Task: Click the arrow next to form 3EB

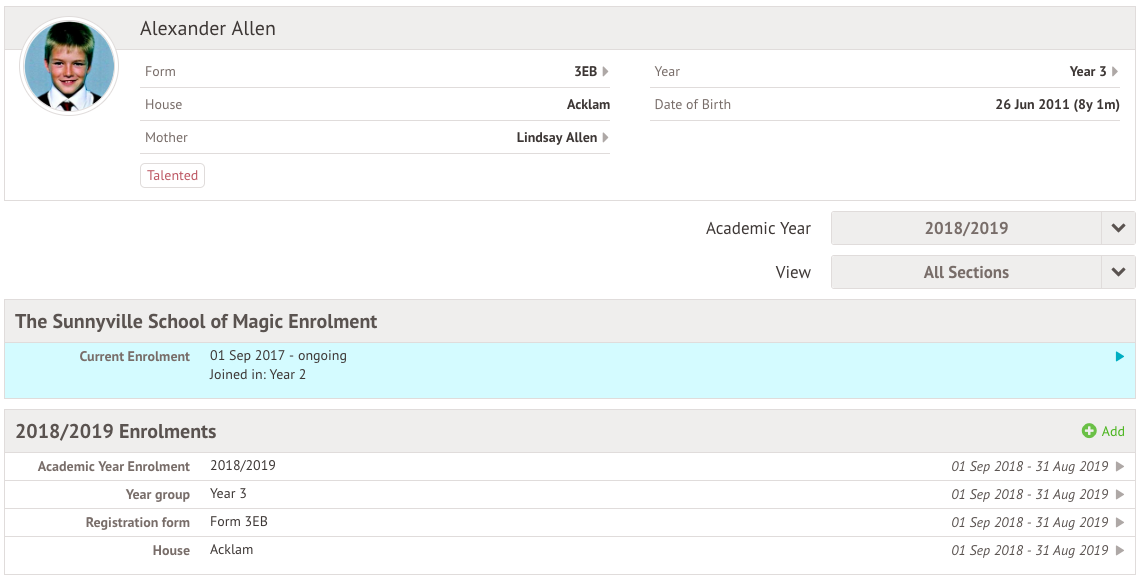Action: point(606,72)
